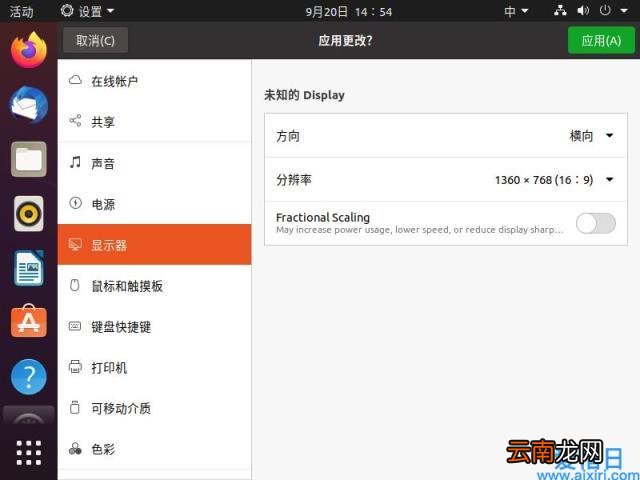Open LibreOffice Writer from the dock
The image size is (640, 480).
[29, 268]
